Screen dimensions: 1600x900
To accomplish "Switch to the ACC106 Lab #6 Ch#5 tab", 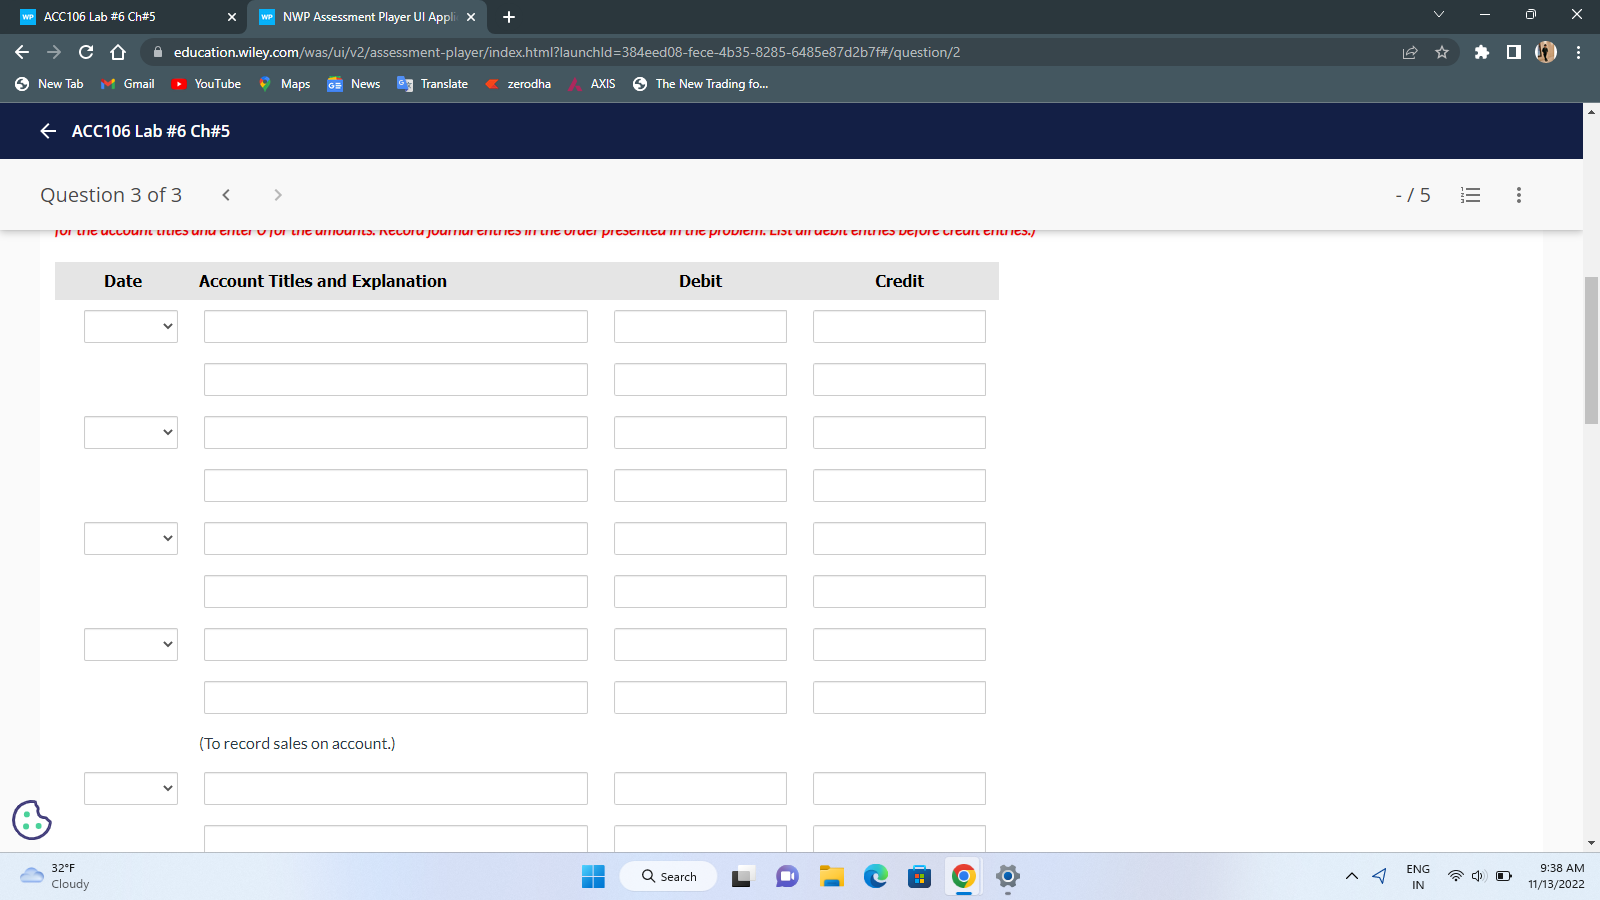I will tap(120, 16).
